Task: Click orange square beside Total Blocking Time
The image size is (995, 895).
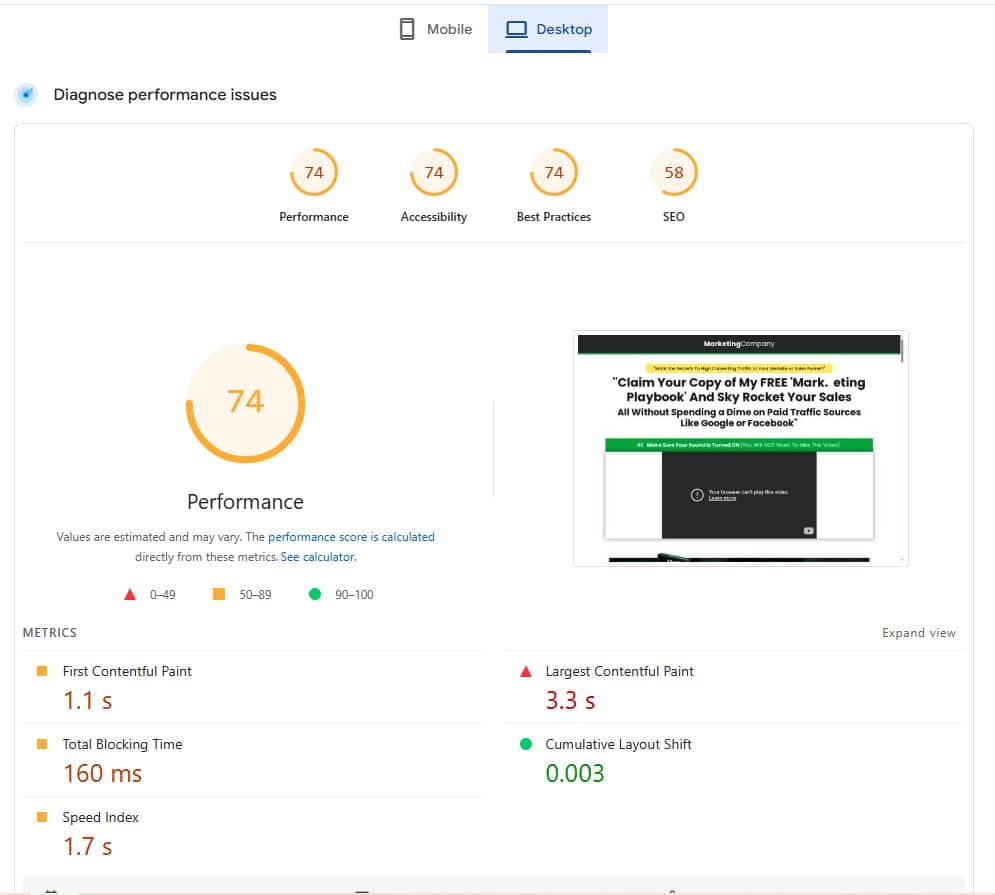Action: 40,744
